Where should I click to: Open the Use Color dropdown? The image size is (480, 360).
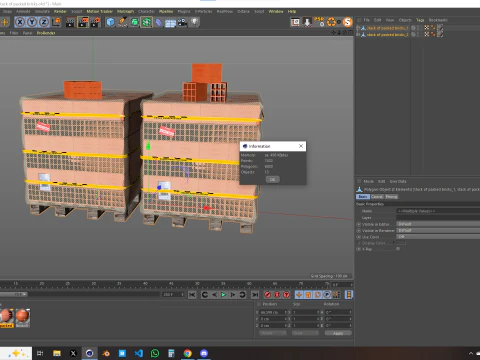[438, 237]
